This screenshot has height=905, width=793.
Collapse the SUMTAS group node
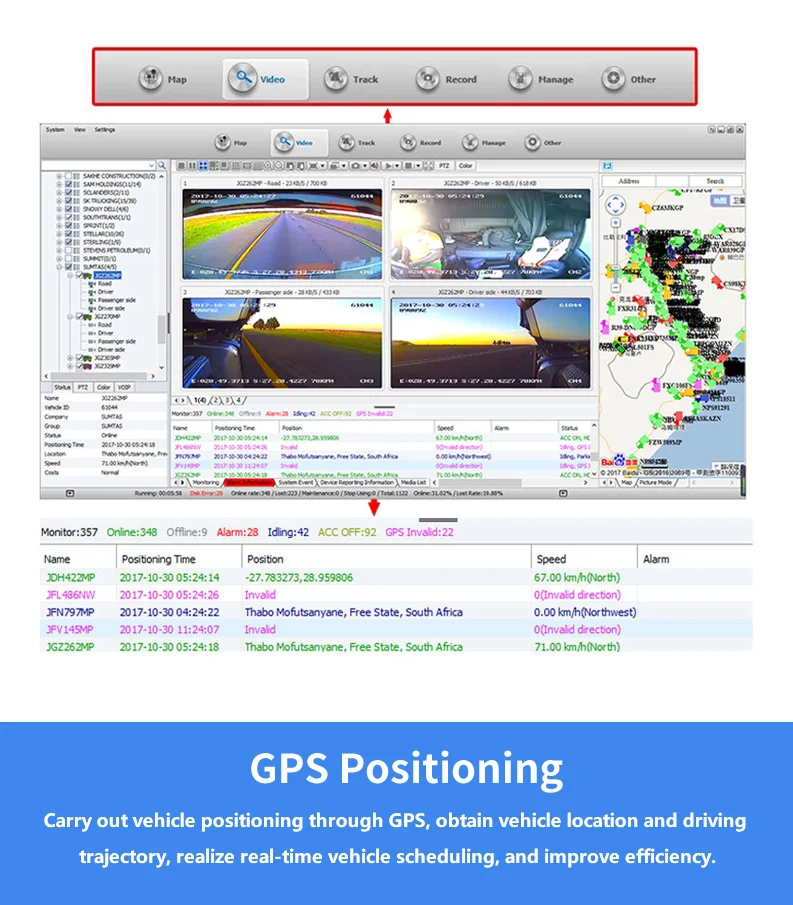point(59,267)
